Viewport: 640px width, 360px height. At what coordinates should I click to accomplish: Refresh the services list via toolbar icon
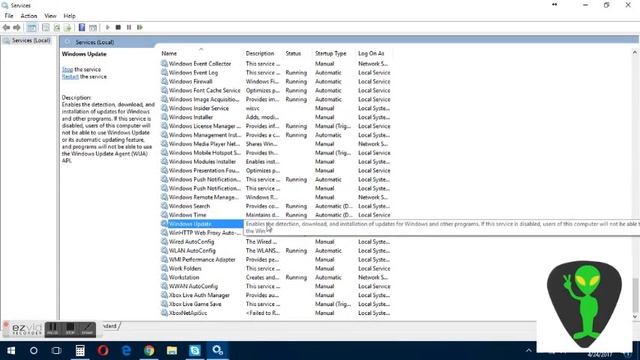pyautogui.click(x=57, y=27)
